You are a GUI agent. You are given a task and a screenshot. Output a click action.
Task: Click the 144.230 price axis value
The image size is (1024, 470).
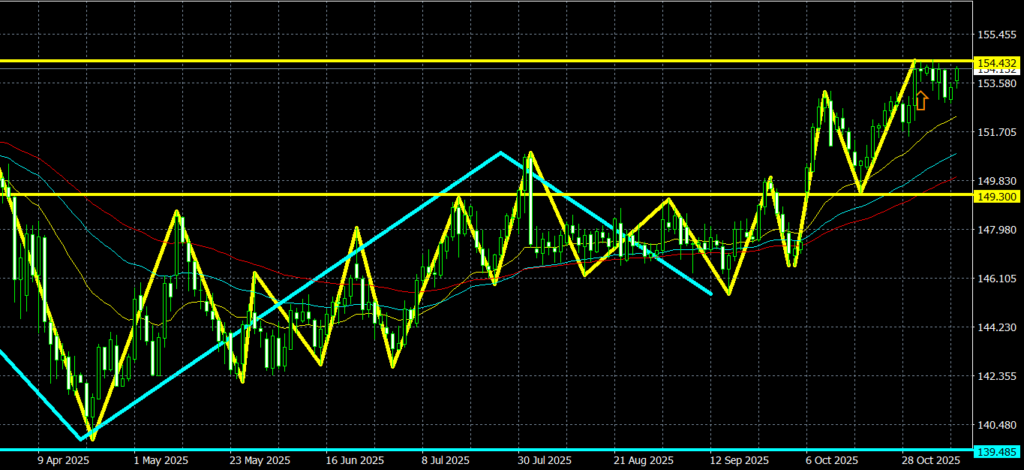(998, 327)
